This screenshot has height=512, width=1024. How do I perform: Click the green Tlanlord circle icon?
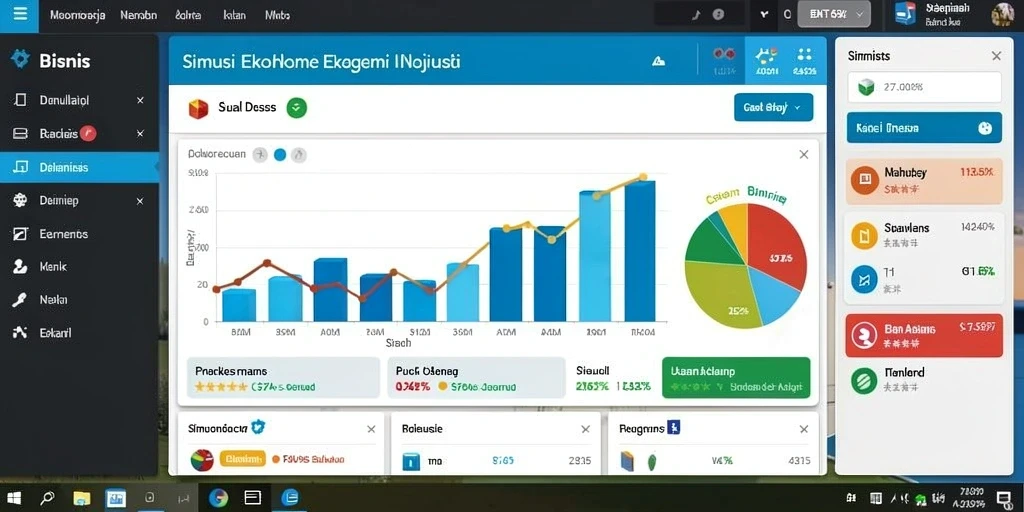(864, 380)
